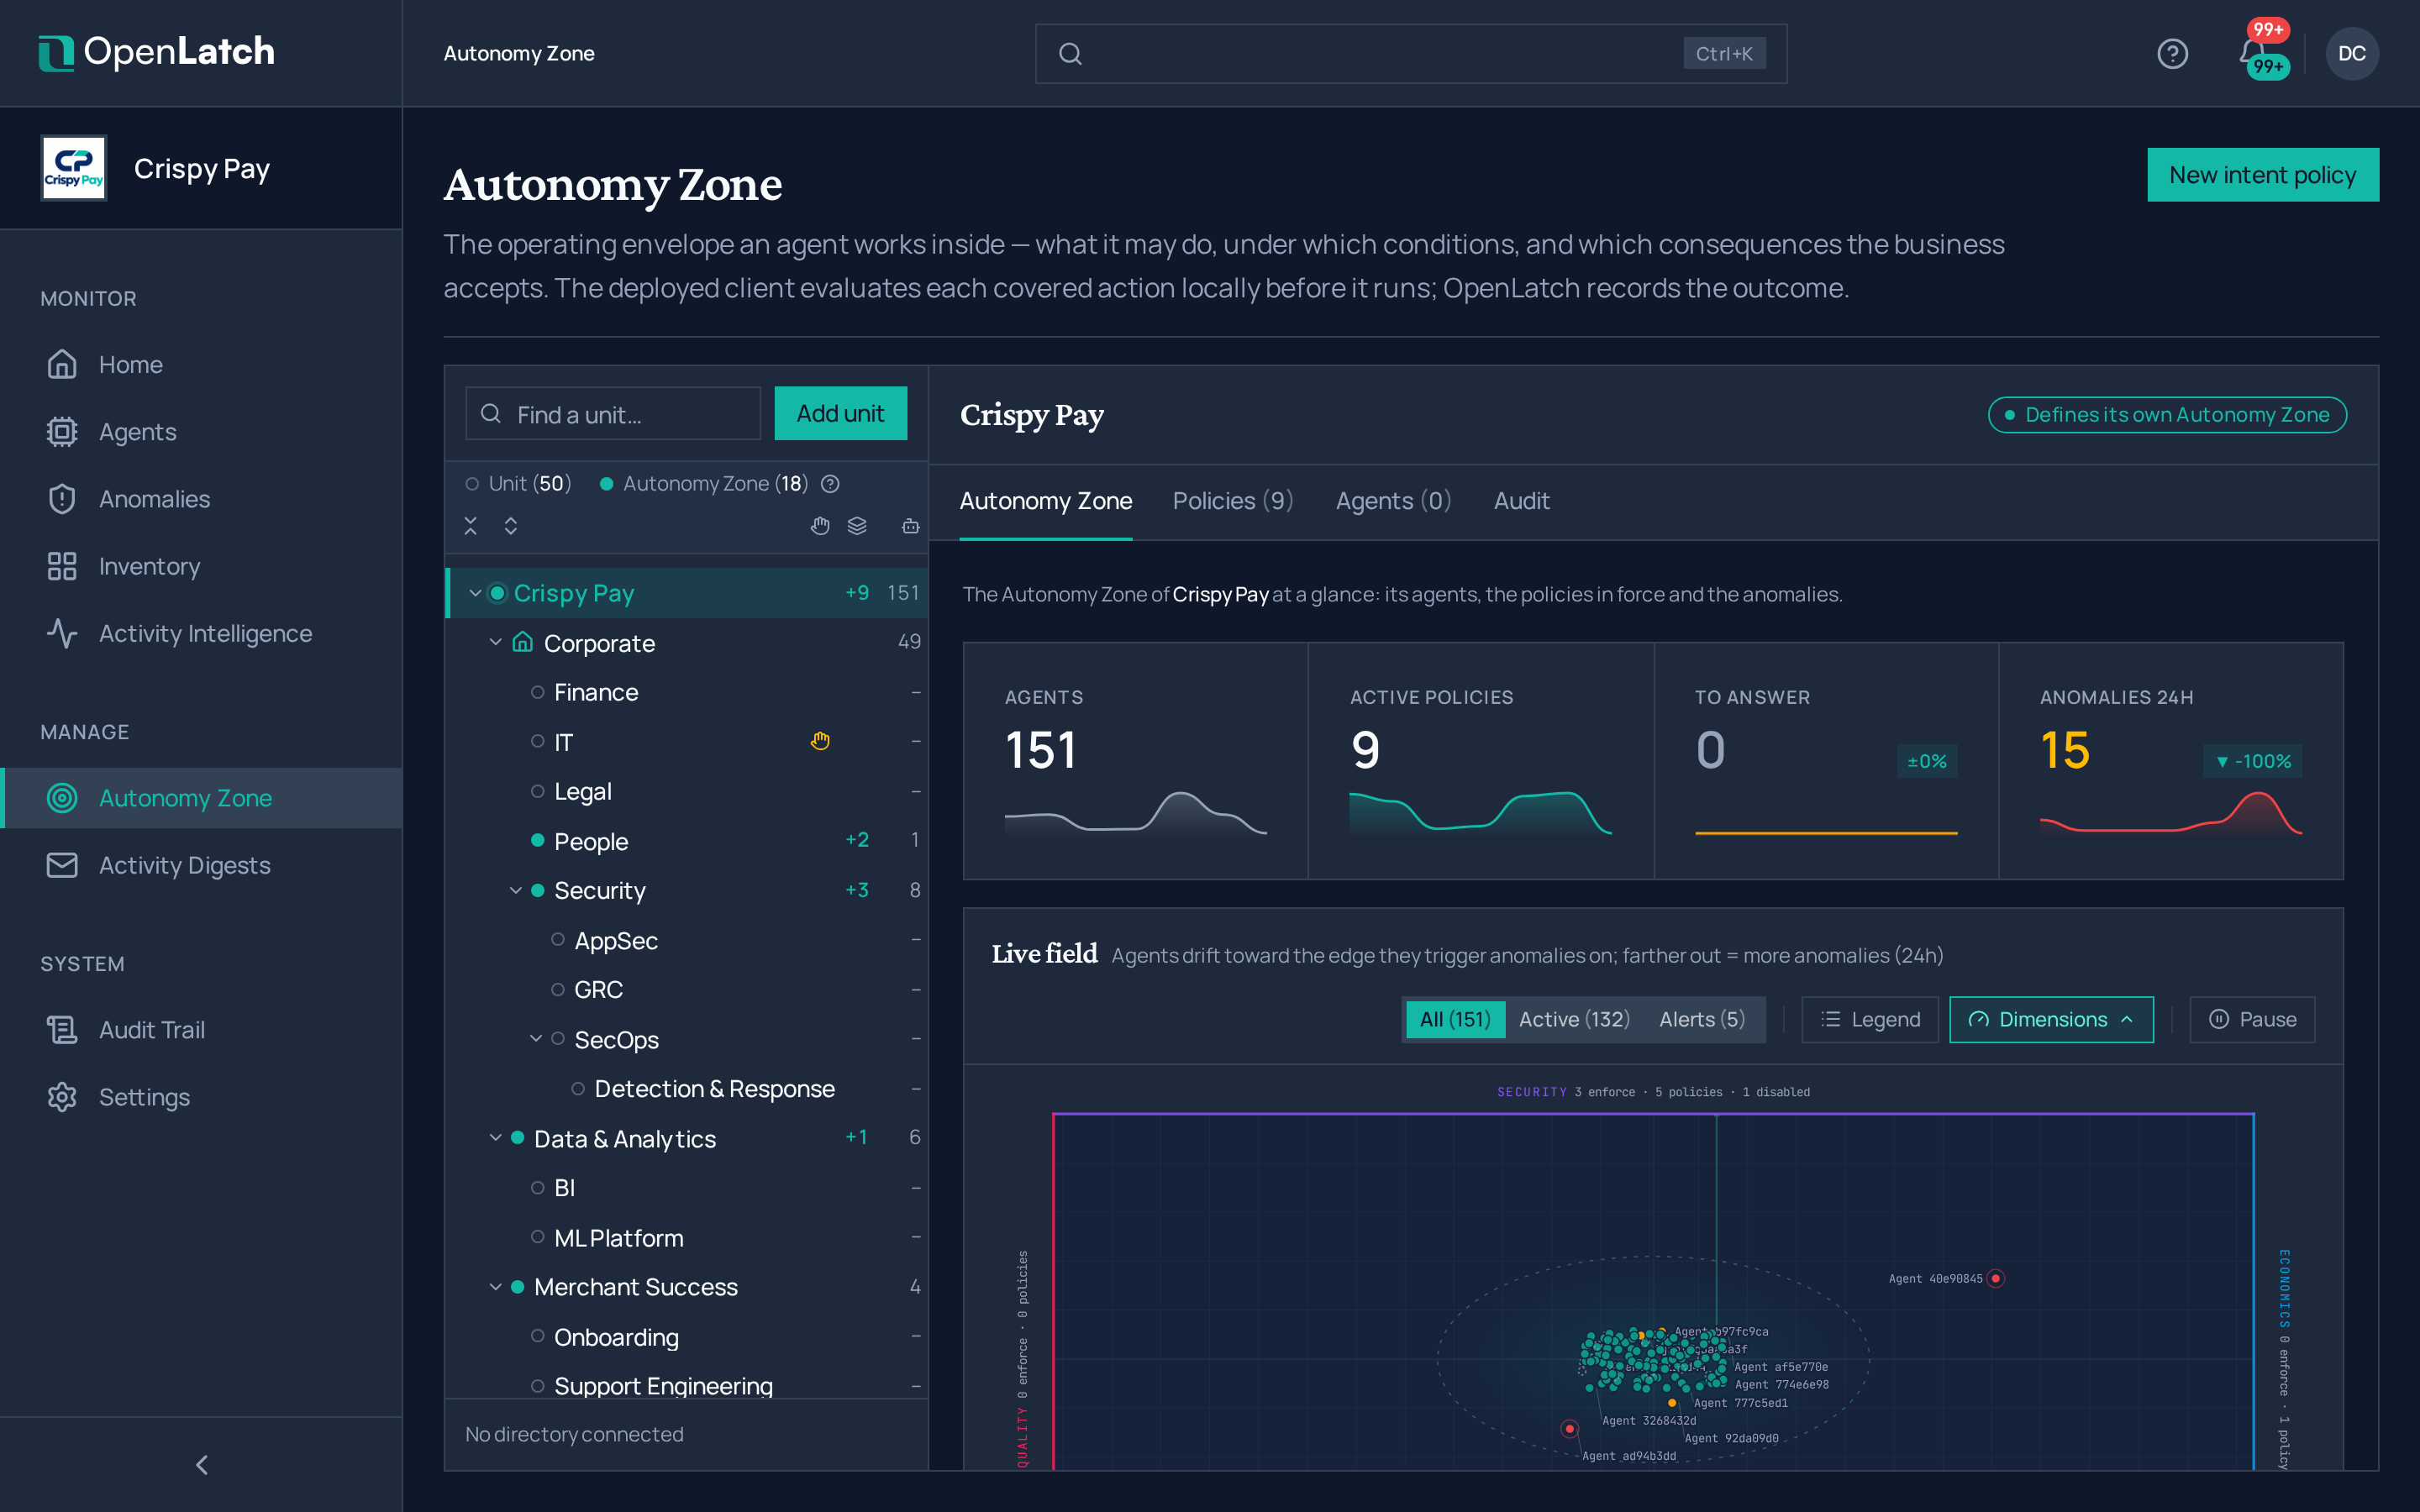Viewport: 2420px width, 1512px height.
Task: Click the robot icon in the tree toolbar
Action: pos(910,526)
